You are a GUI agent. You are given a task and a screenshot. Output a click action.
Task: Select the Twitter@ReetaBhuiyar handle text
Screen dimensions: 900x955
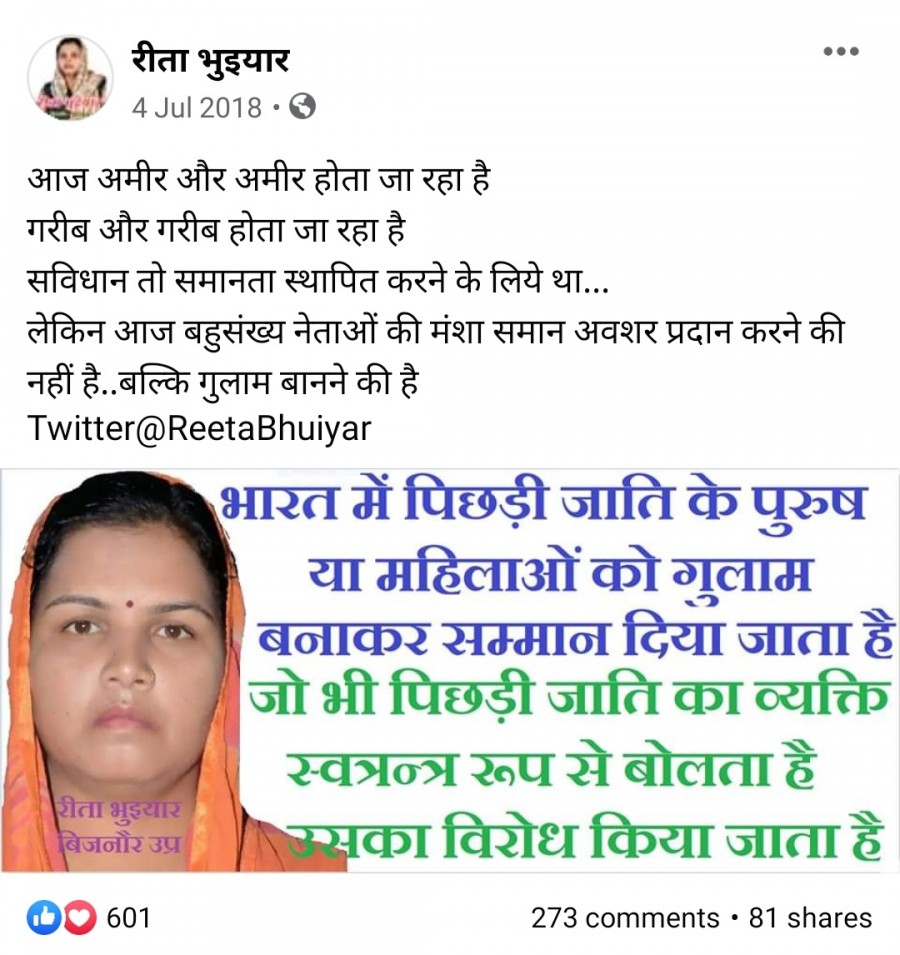tap(199, 429)
